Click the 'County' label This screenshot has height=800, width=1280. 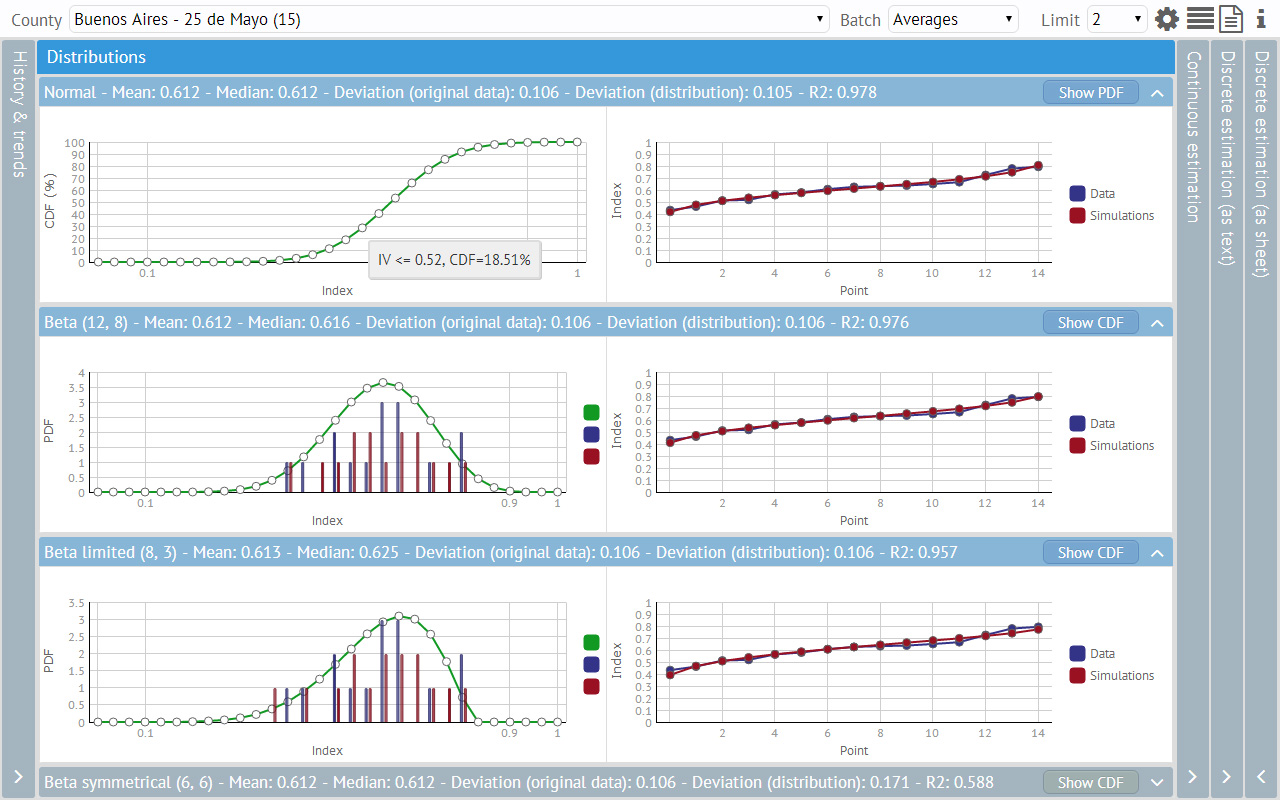pyautogui.click(x=37, y=19)
